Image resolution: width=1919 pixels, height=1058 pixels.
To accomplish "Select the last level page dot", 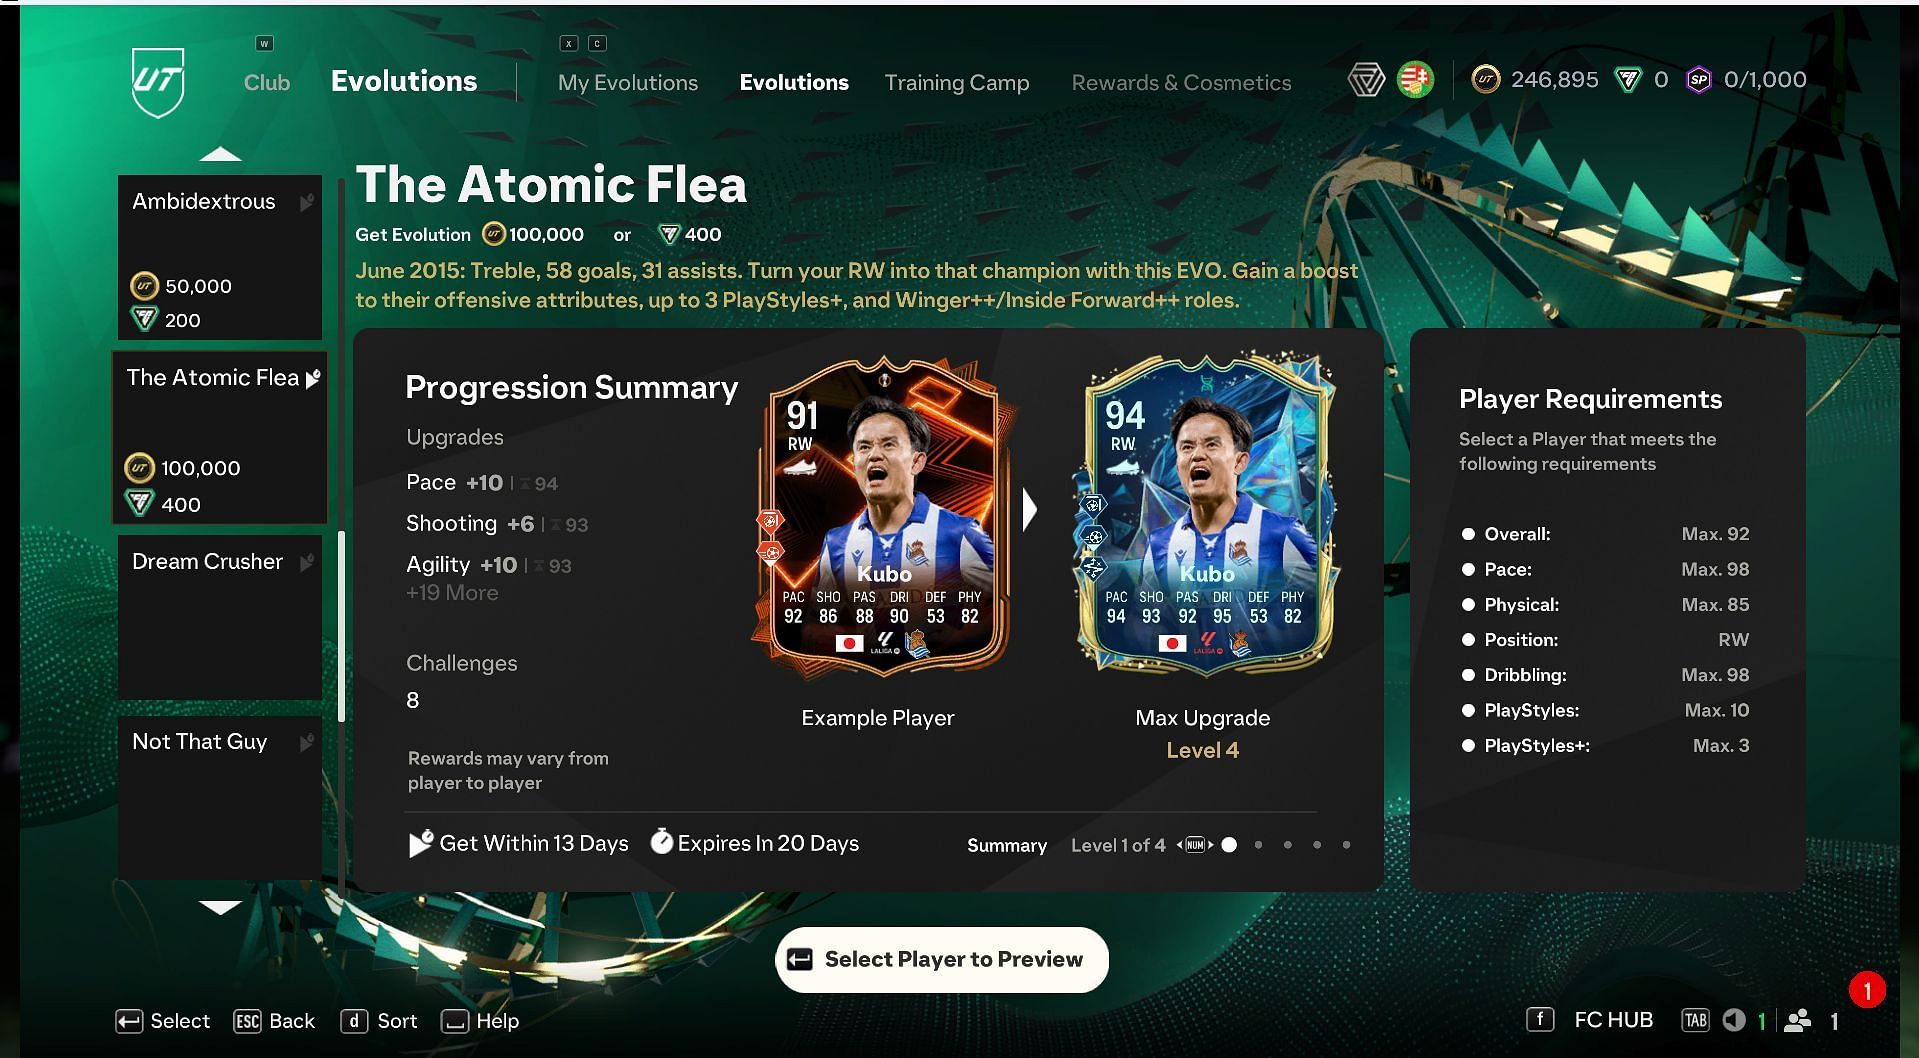I will tap(1346, 845).
